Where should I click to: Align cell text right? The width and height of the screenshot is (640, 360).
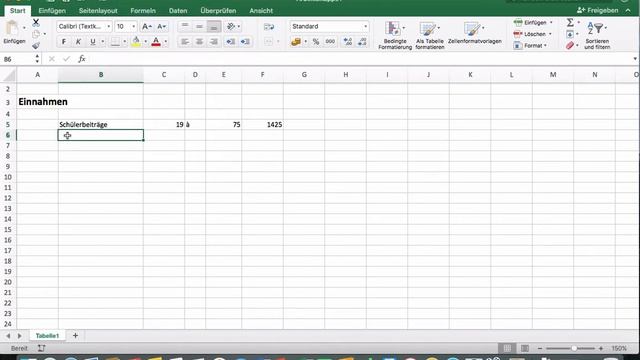pyautogui.click(x=214, y=42)
